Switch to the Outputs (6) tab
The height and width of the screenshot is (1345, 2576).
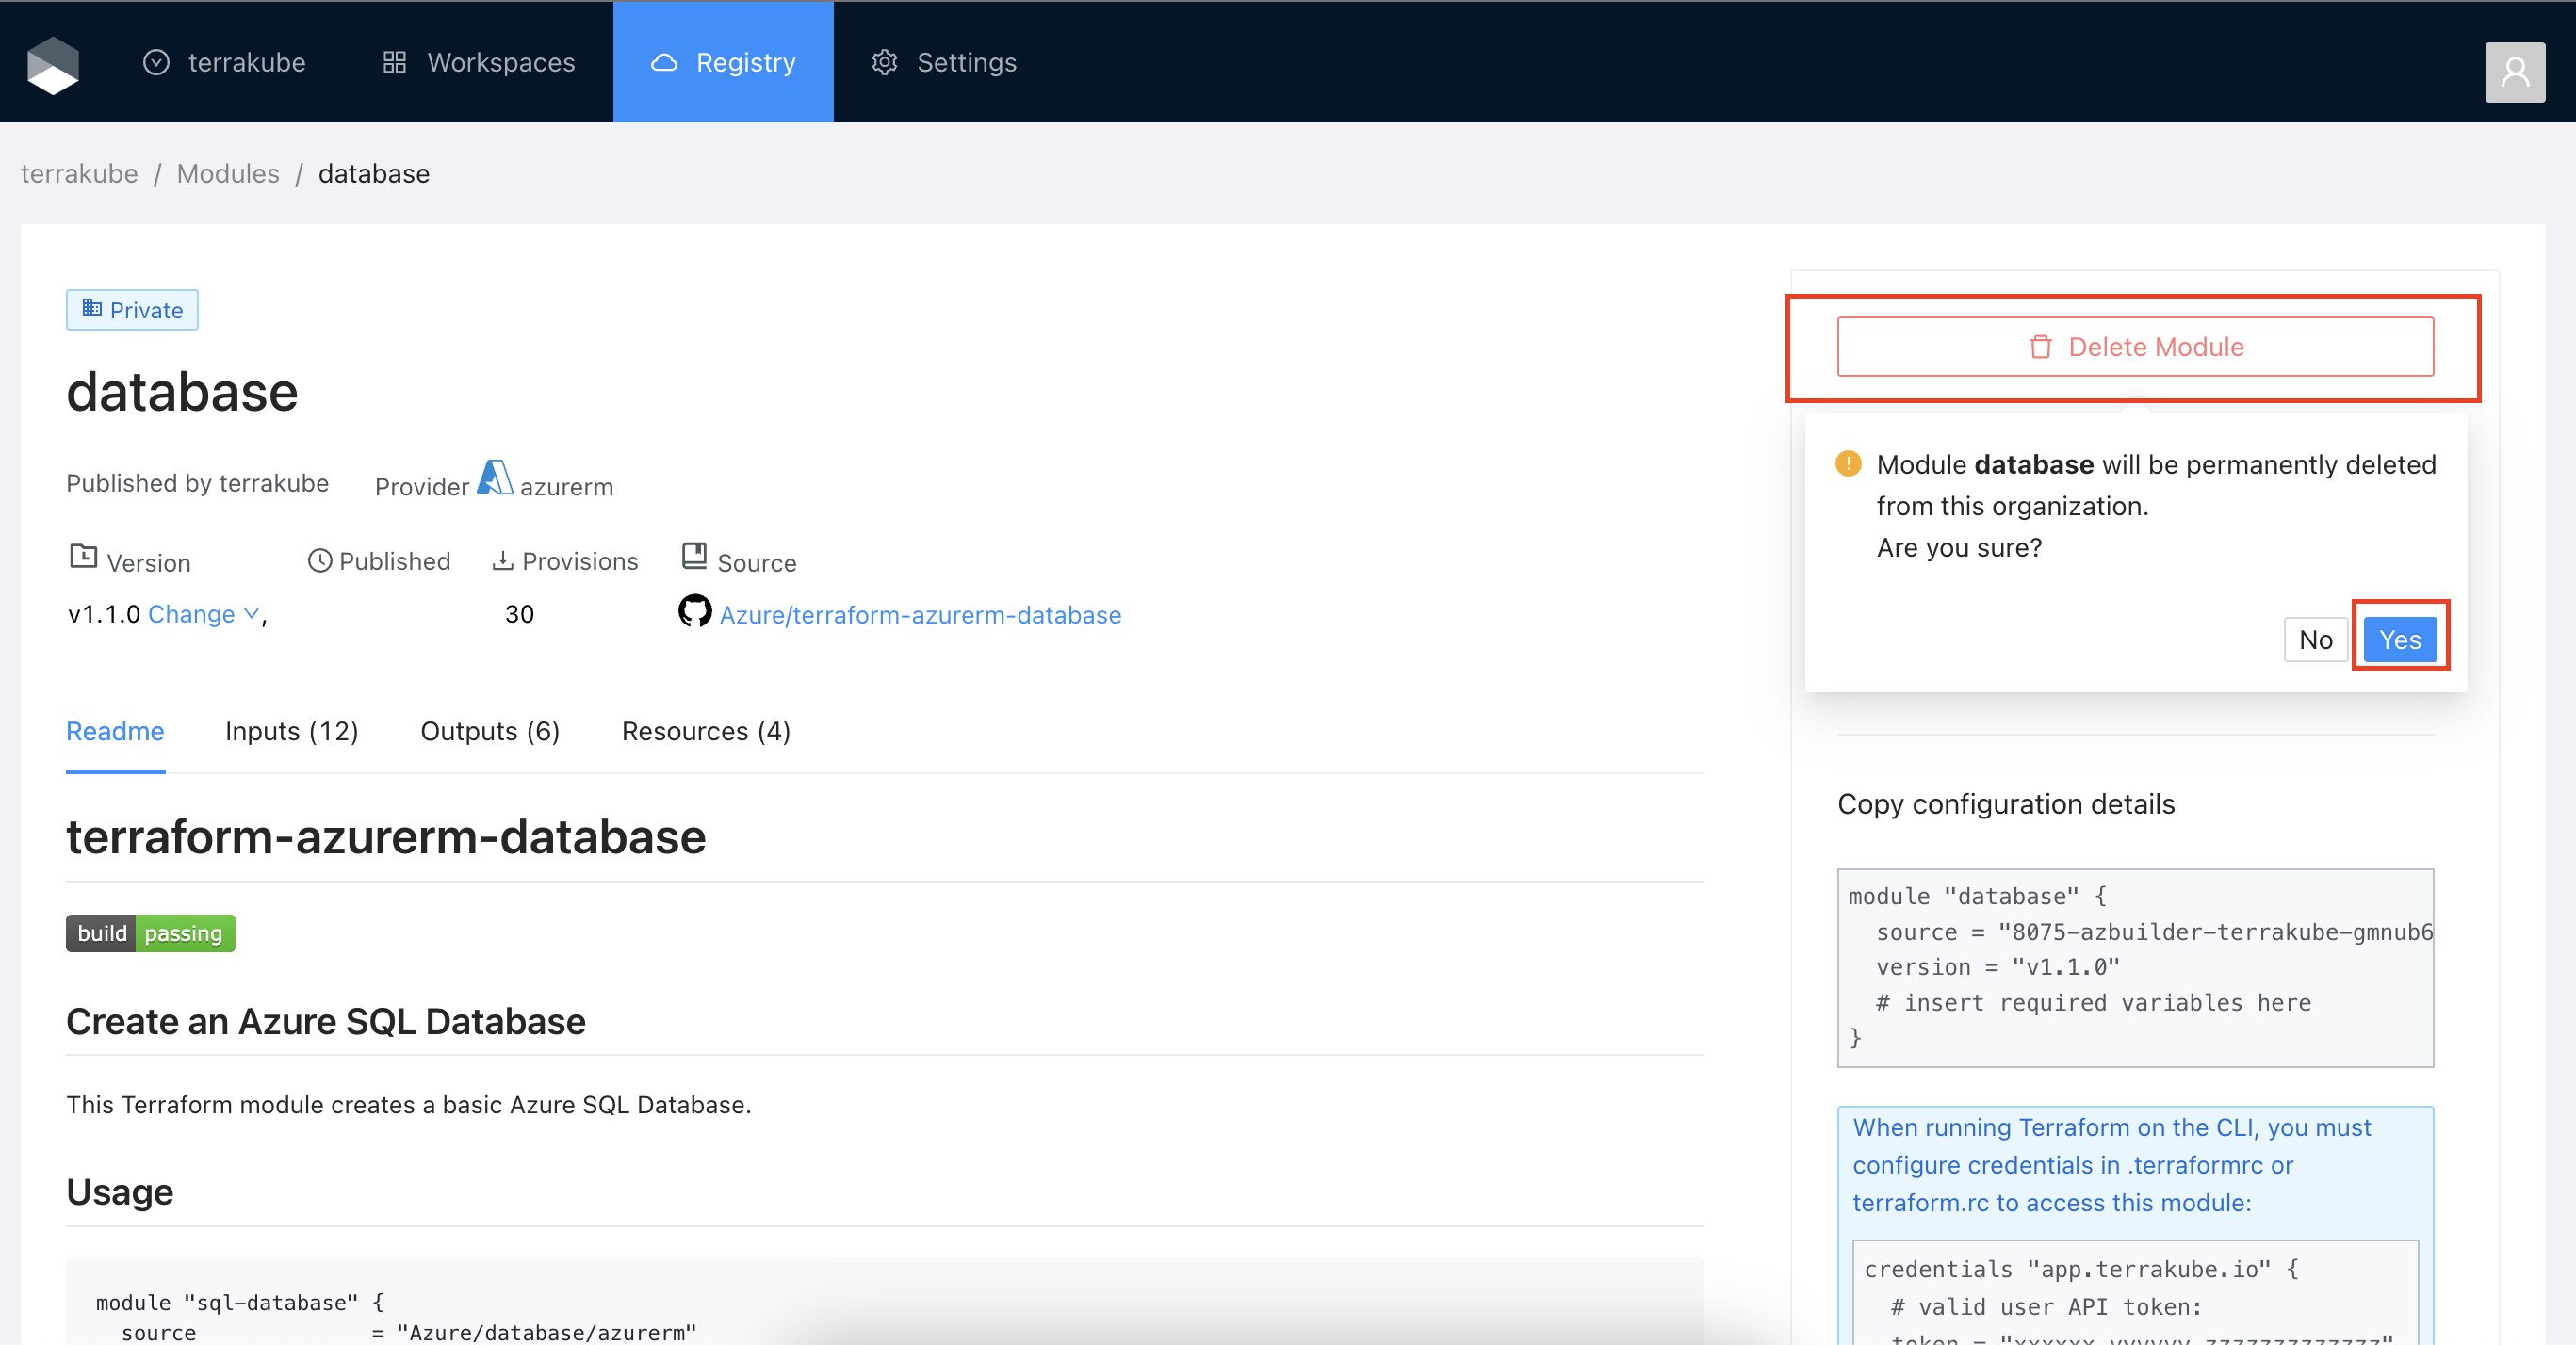click(490, 731)
